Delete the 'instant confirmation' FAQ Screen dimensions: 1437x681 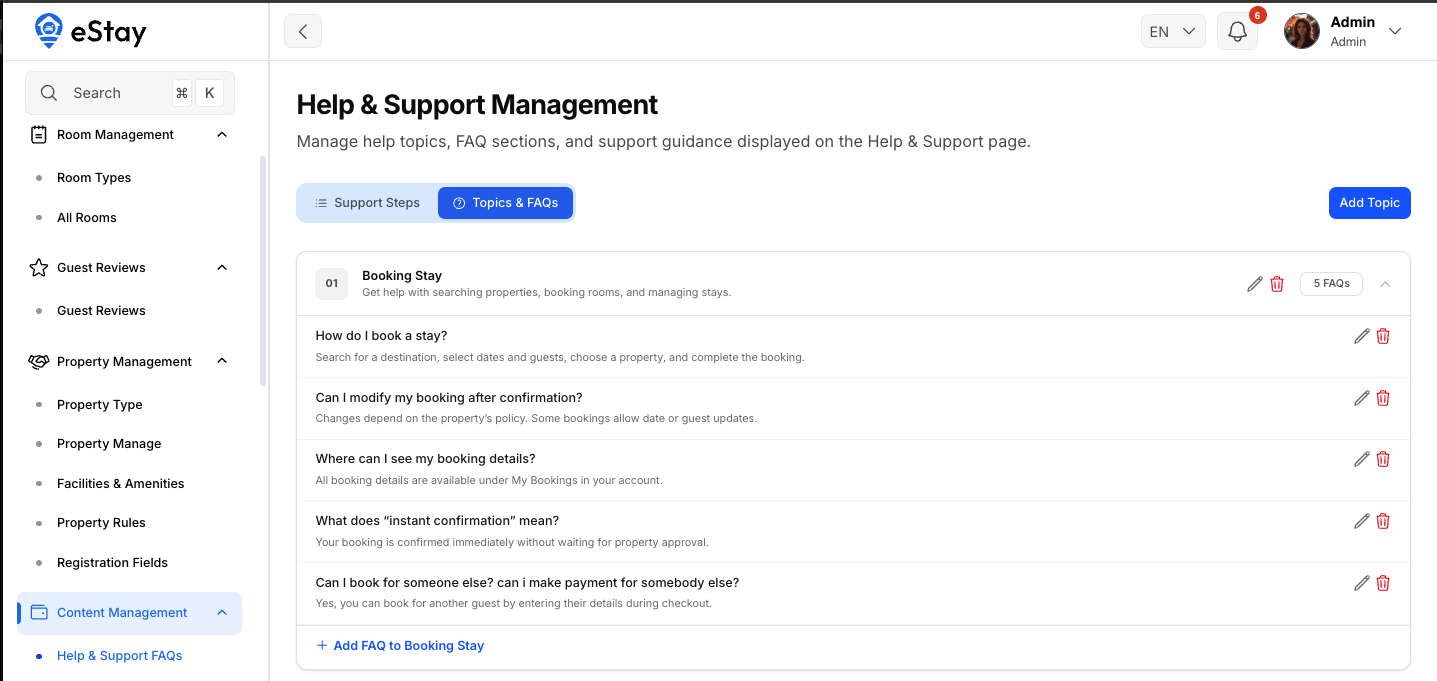tap(1383, 521)
